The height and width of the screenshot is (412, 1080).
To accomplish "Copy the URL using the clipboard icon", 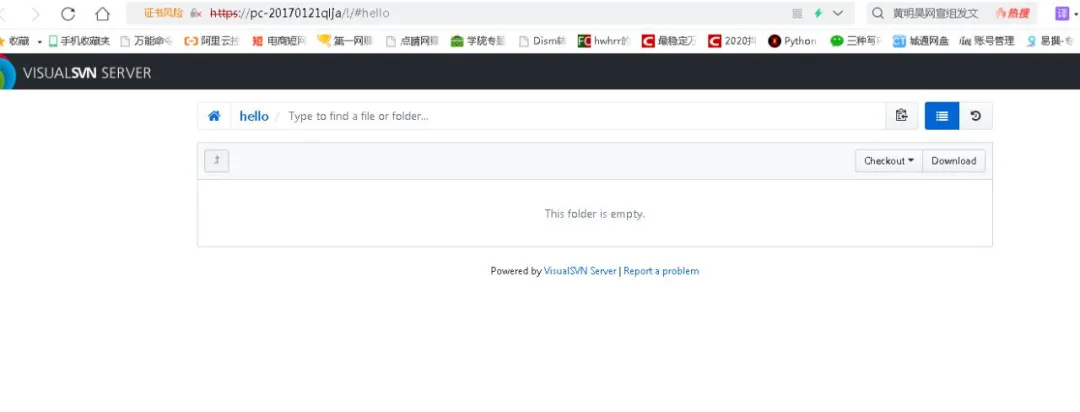I will 901,116.
